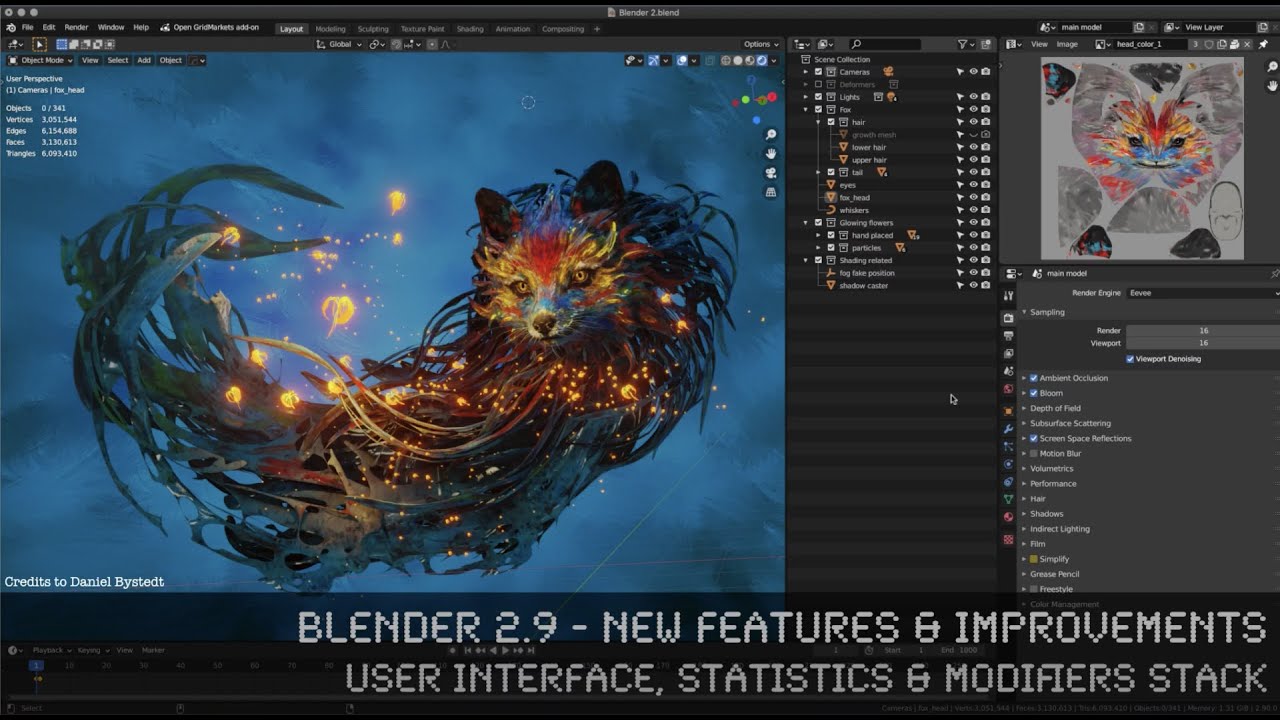Viewport: 1280px width, 720px height.
Task: Collapse the Sampling panel
Action: tap(1024, 312)
